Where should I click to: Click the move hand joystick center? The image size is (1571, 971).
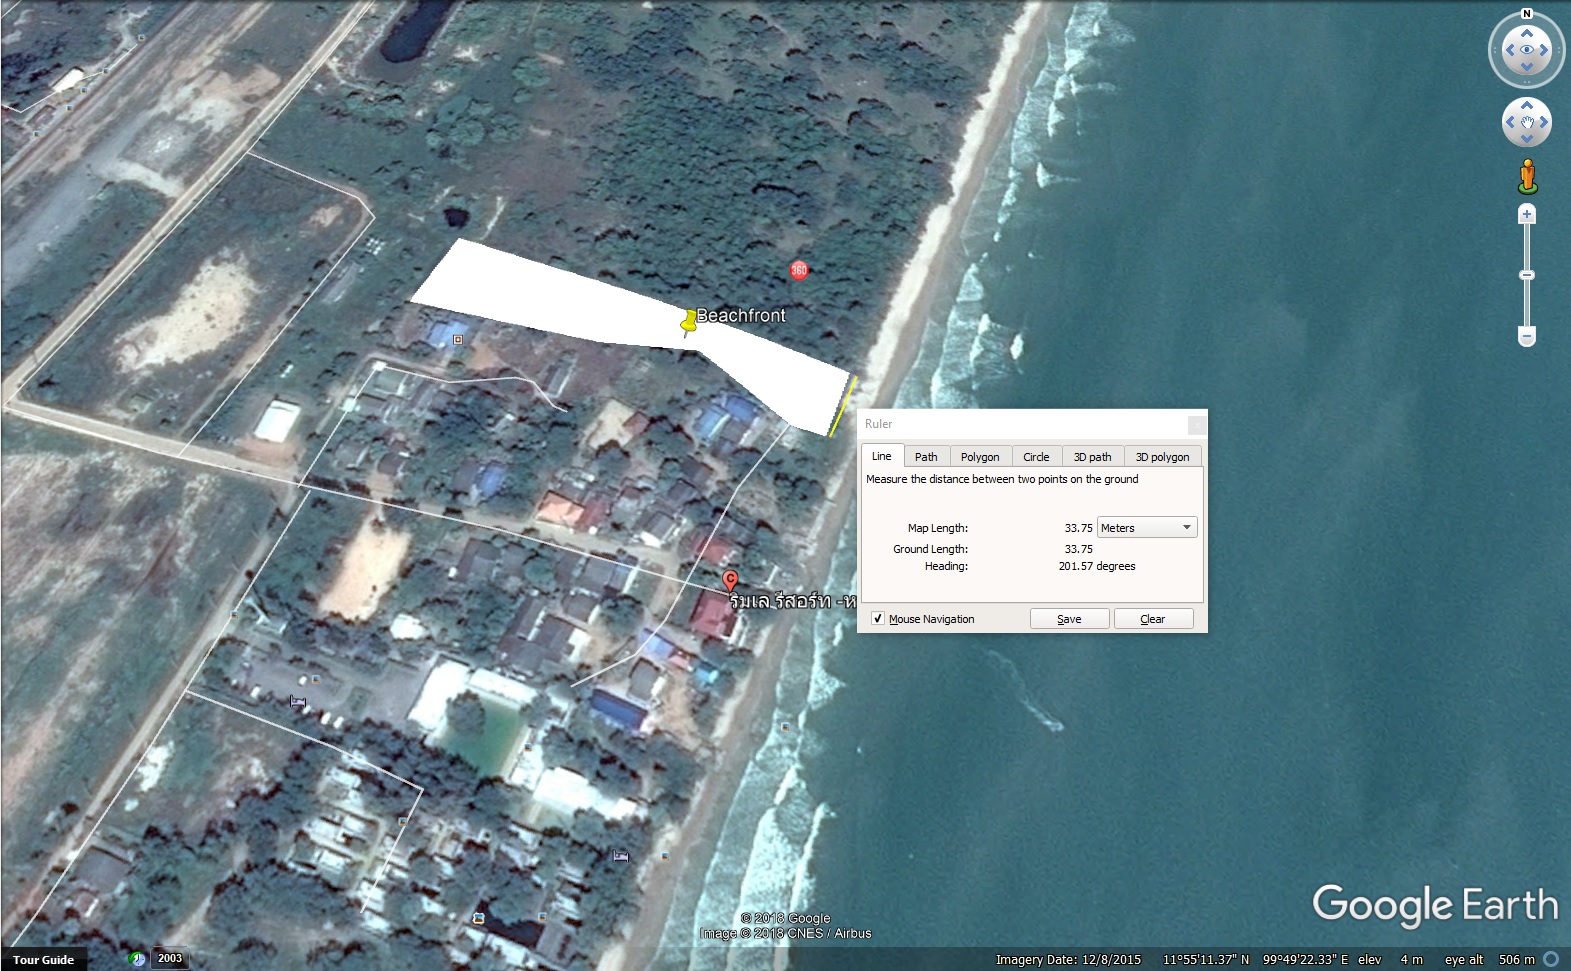[x=1527, y=123]
